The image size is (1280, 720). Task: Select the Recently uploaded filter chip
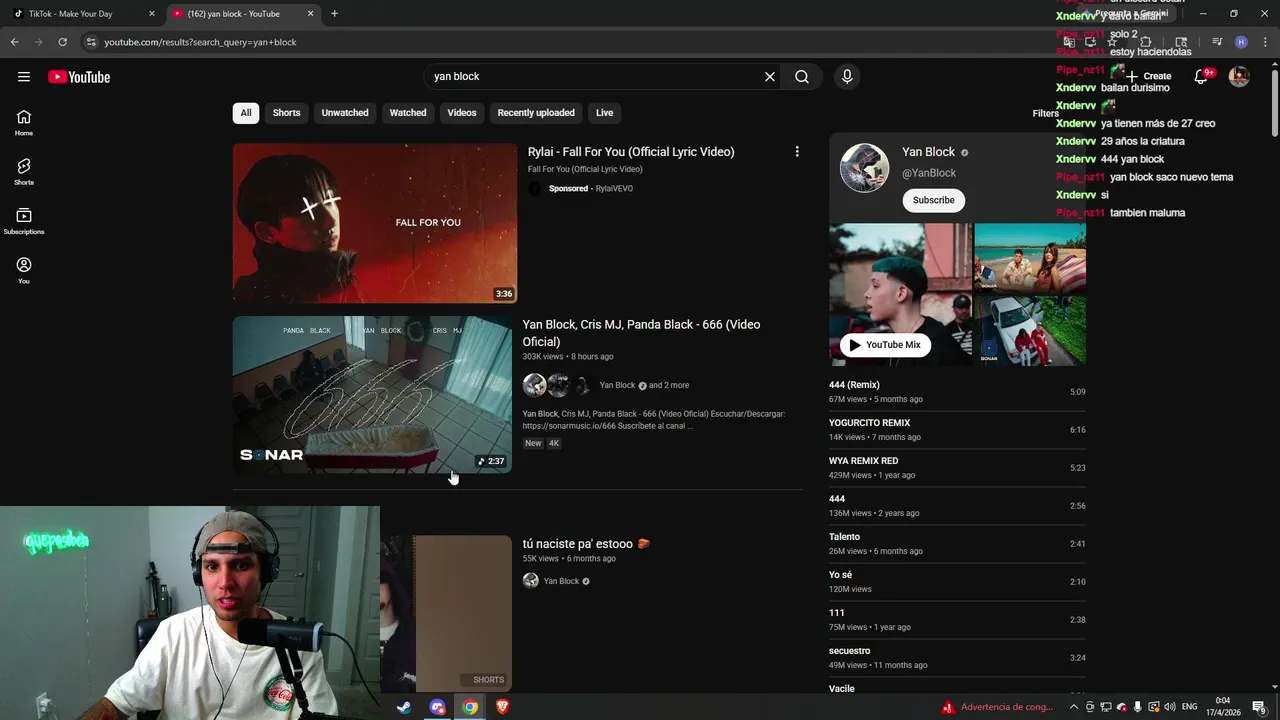(x=536, y=113)
